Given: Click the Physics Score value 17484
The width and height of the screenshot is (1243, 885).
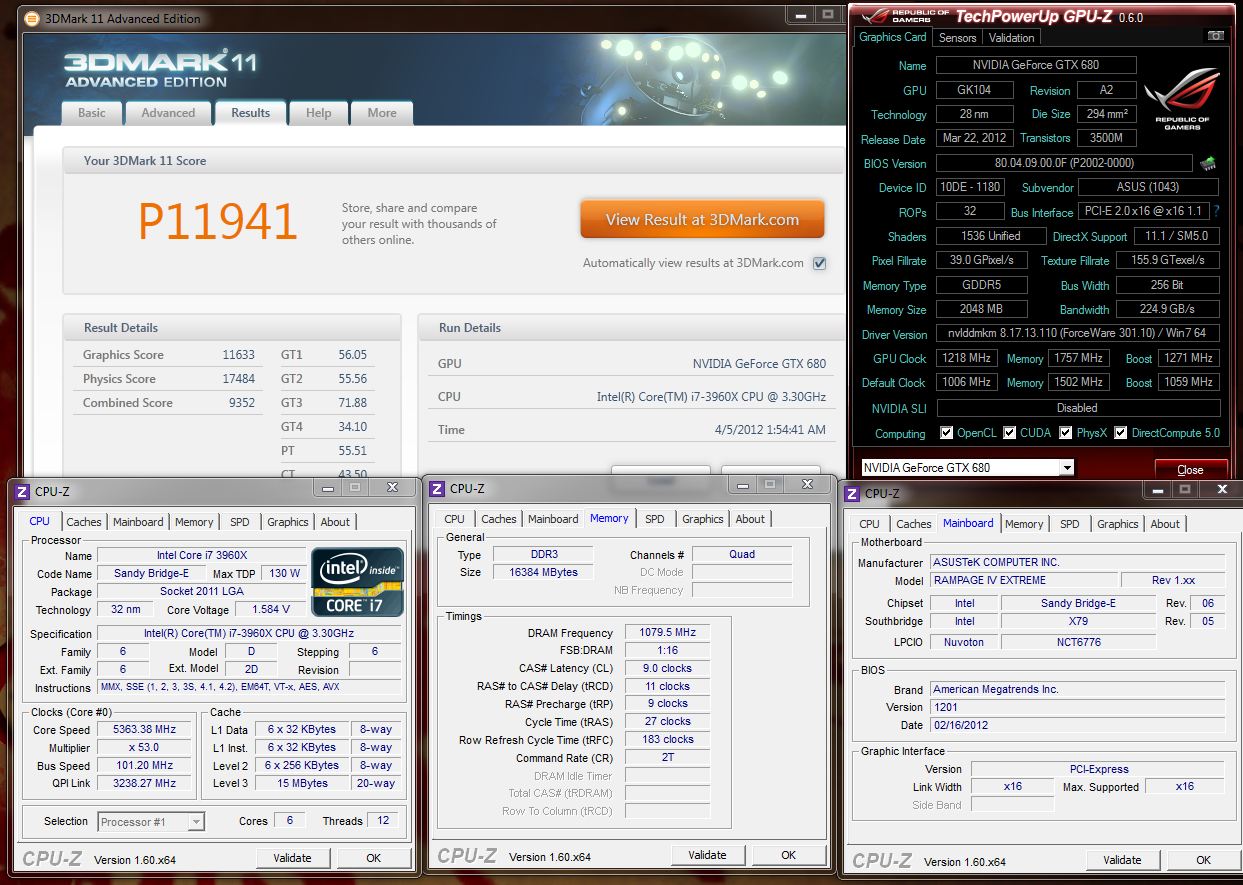Looking at the screenshot, I should pos(239,379).
